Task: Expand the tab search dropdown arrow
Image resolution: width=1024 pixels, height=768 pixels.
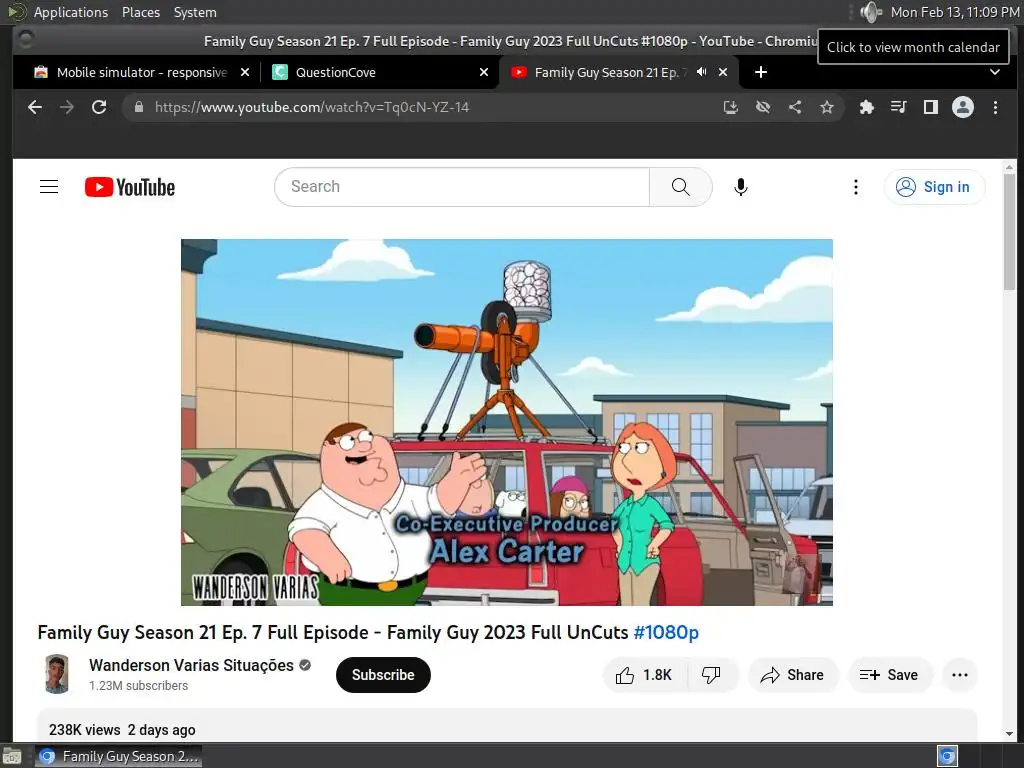Action: [x=995, y=72]
